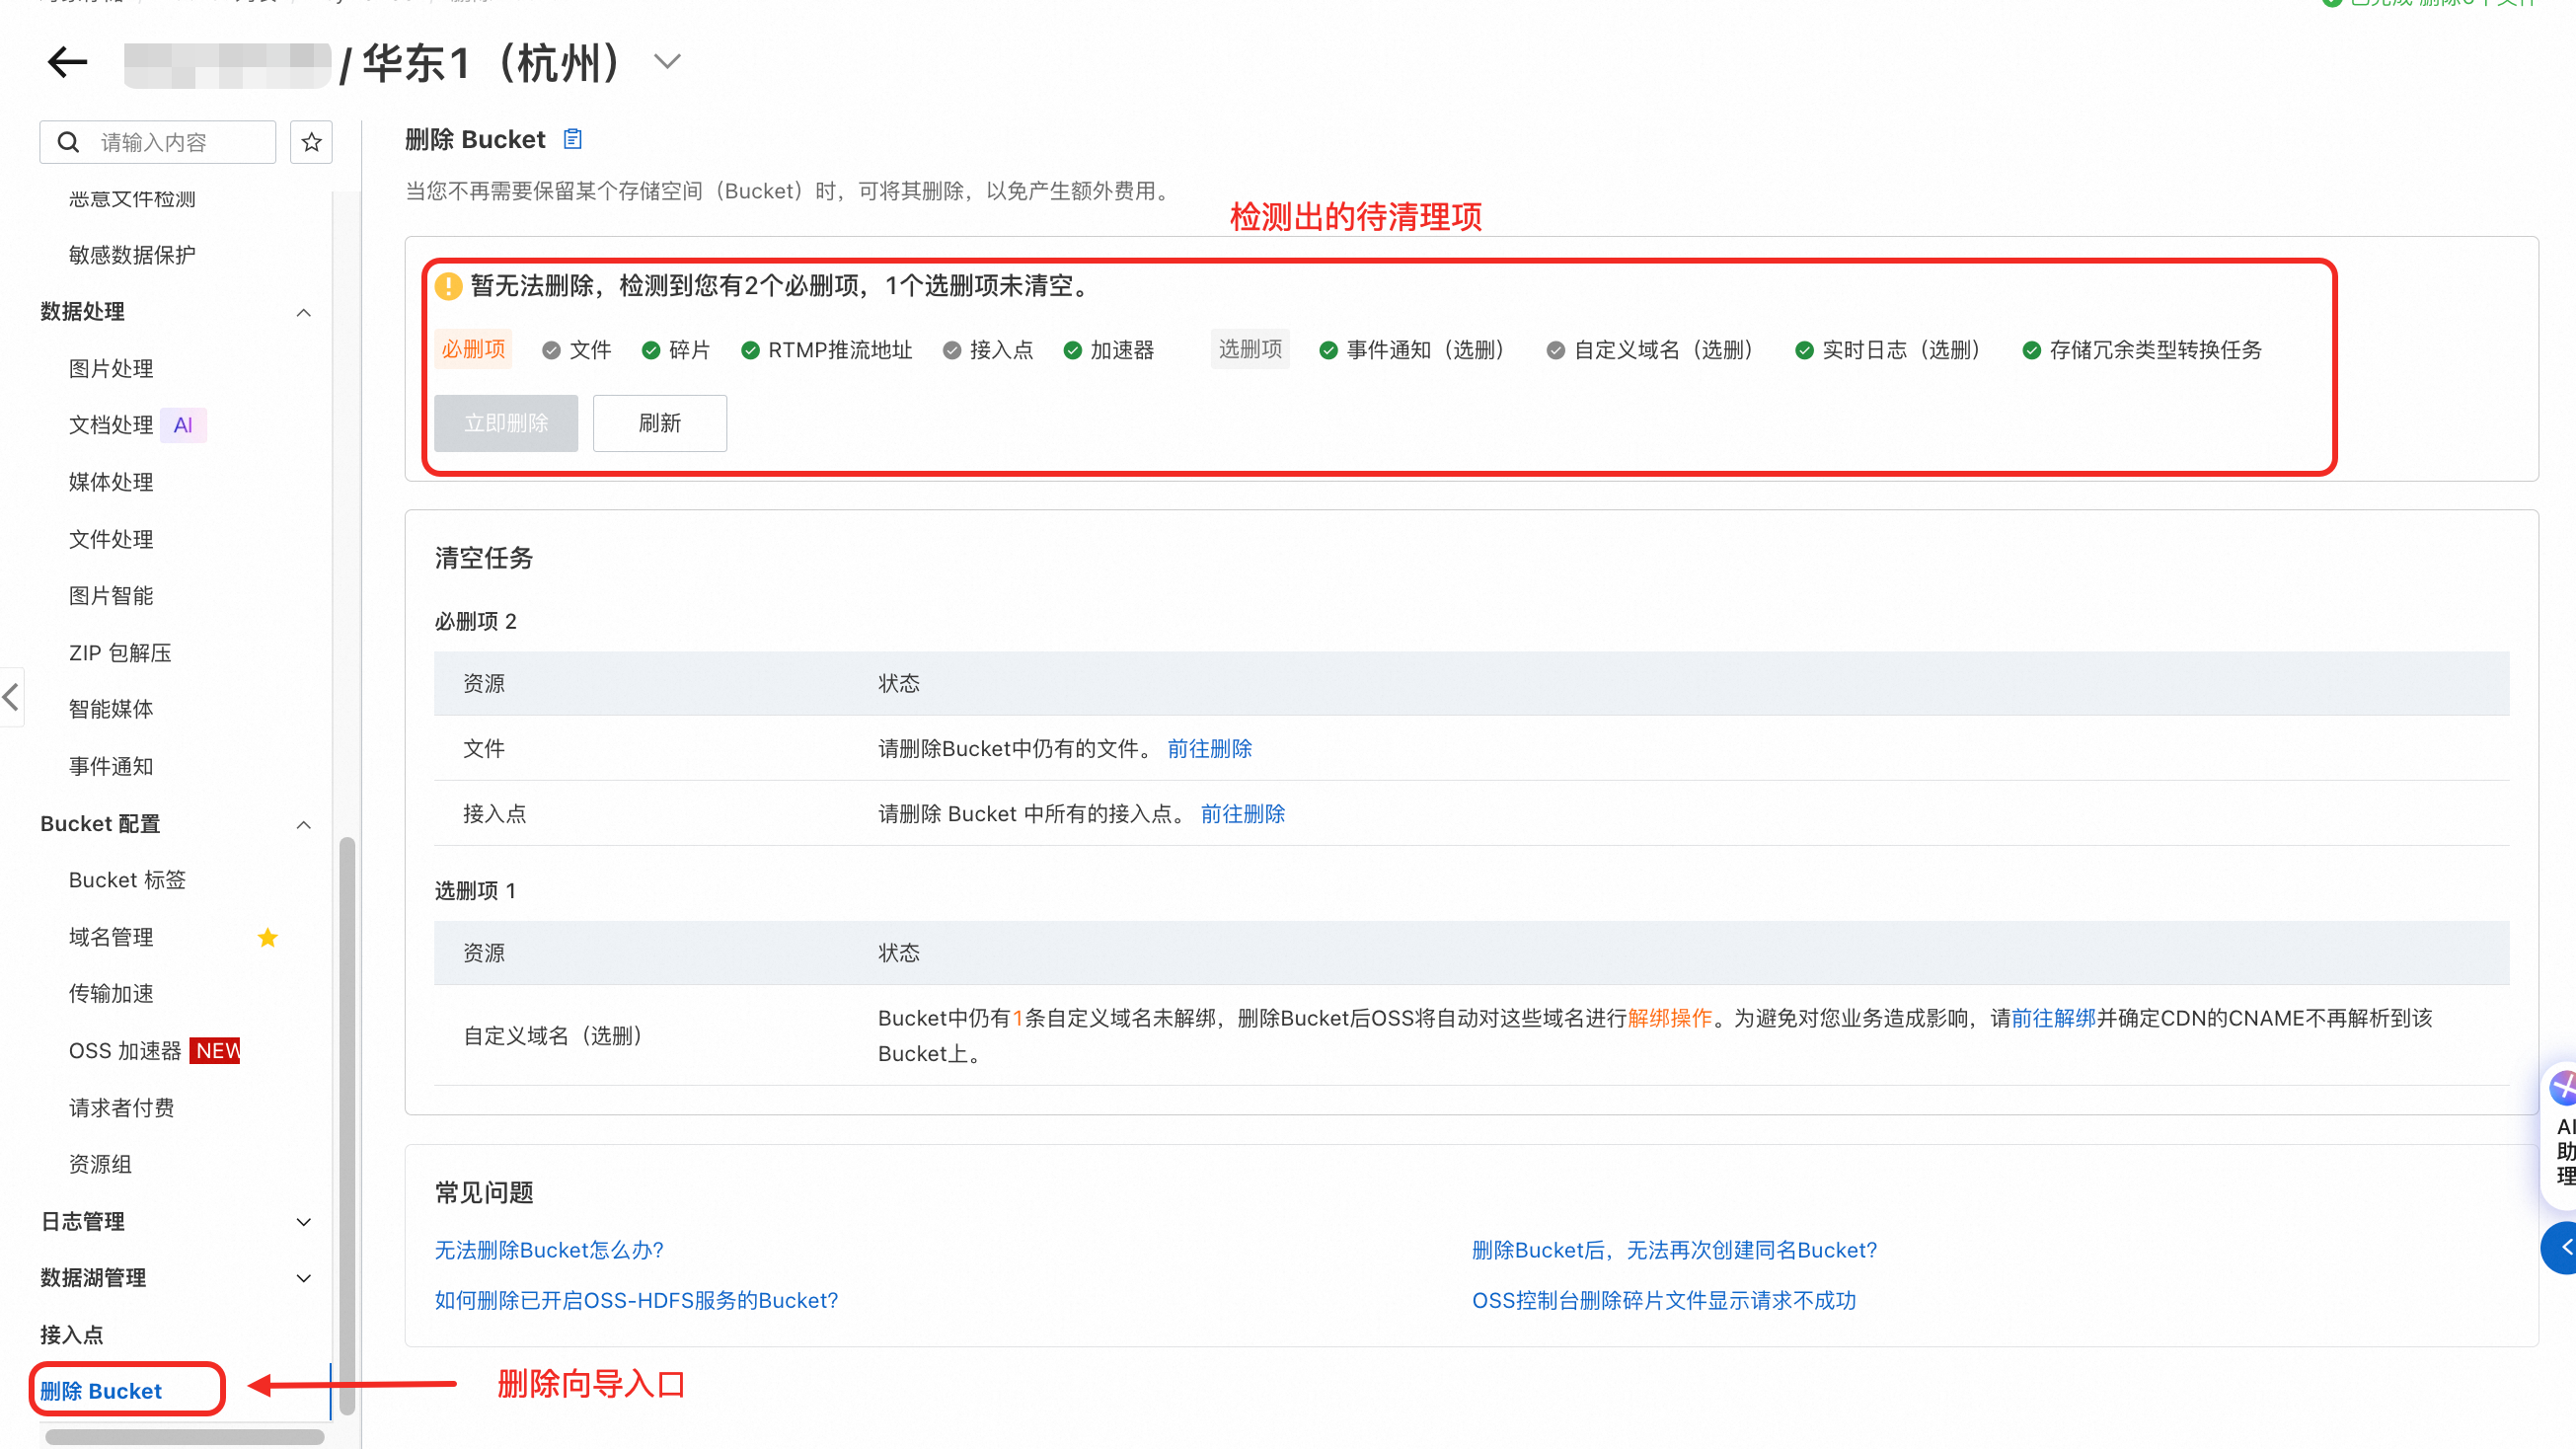This screenshot has width=2576, height=1449.
Task: Click the 文件 status check icon
Action: point(551,350)
